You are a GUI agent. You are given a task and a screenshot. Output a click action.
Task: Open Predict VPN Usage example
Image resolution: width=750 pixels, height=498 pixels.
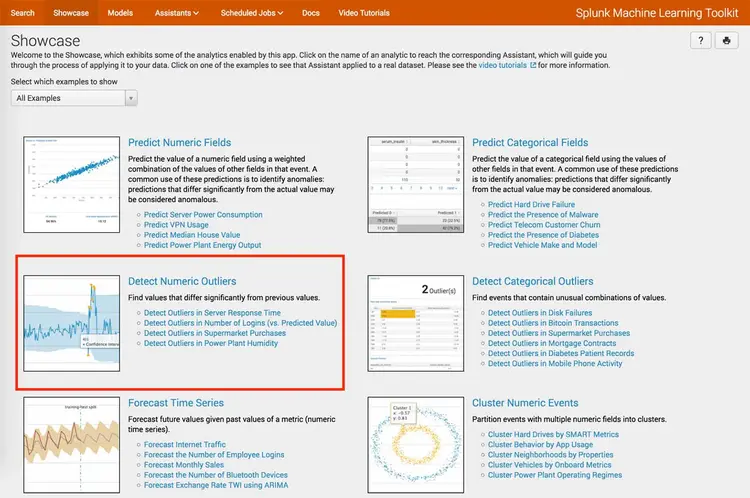[x=176, y=225]
